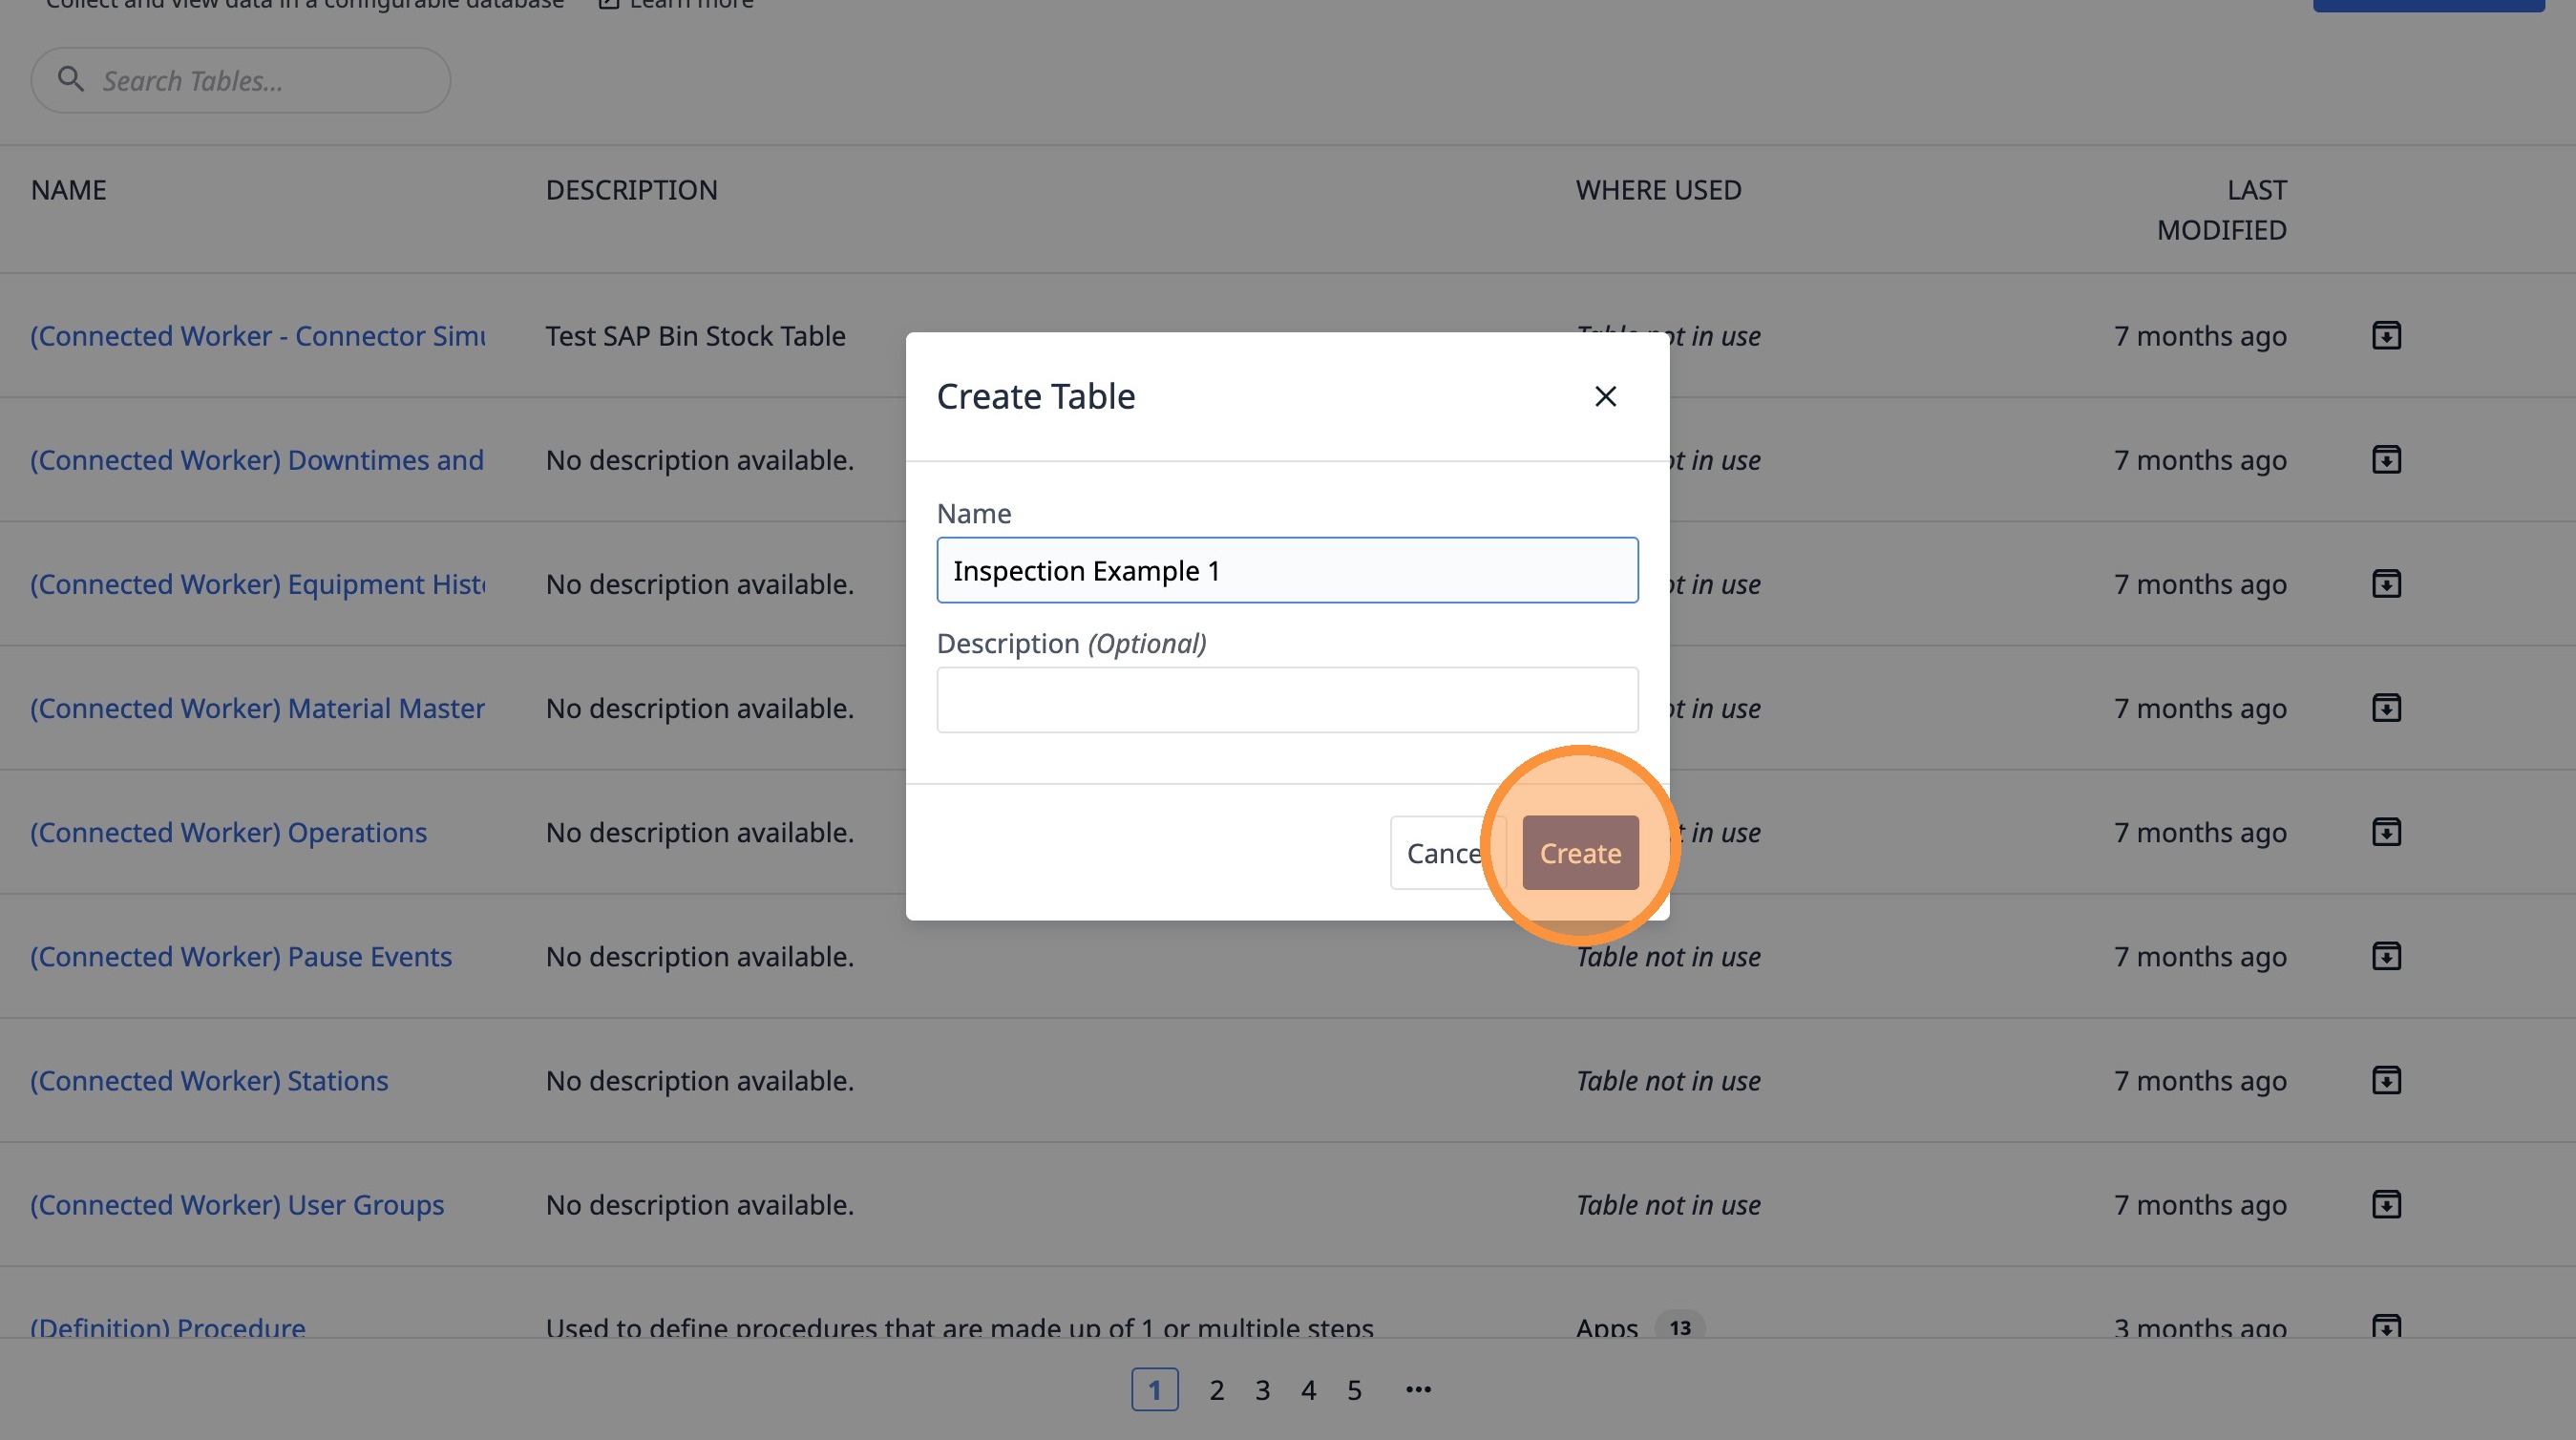Click the Cancel button in dialog
This screenshot has height=1440, width=2576.
pos(1443,853)
